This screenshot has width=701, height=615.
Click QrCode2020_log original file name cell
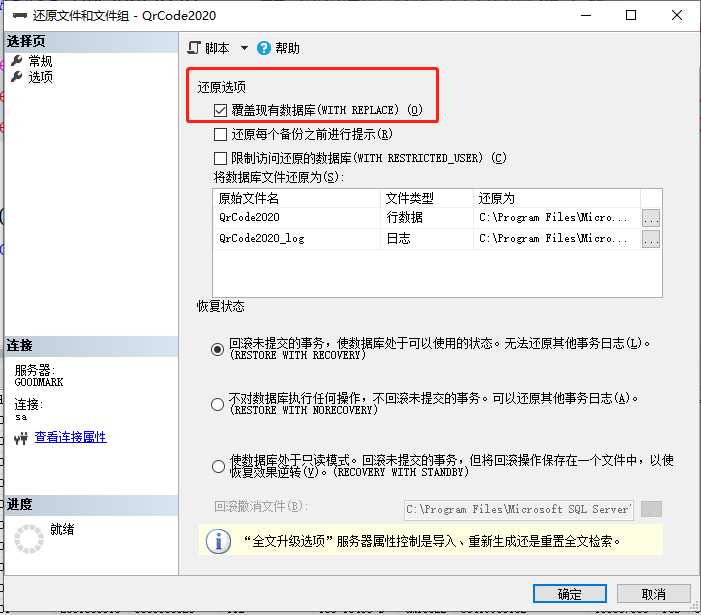[297, 239]
